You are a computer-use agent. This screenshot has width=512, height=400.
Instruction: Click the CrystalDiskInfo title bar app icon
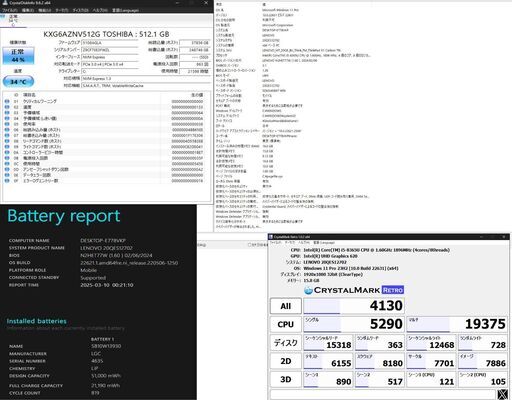[x=5, y=3]
